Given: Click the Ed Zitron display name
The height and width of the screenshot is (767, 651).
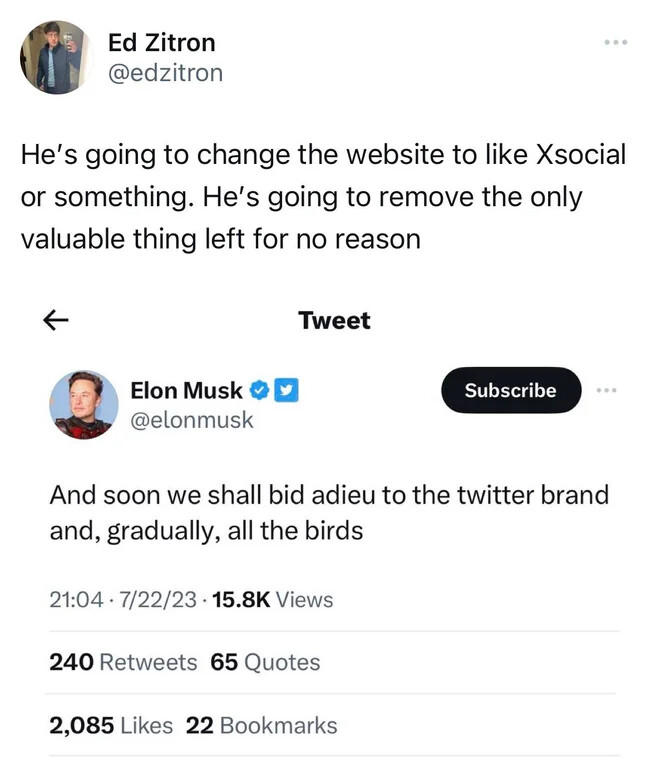Looking at the screenshot, I should tap(161, 43).
